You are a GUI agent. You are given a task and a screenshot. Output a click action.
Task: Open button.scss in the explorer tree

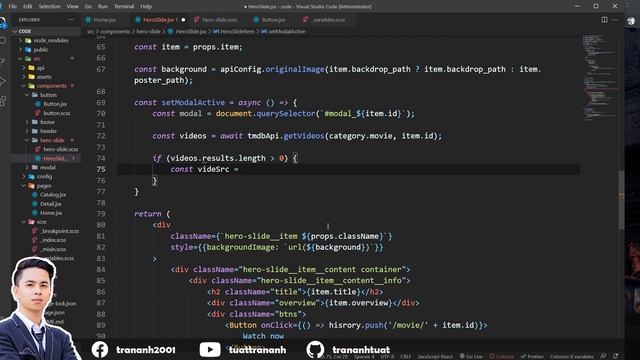pyautogui.click(x=46, y=113)
